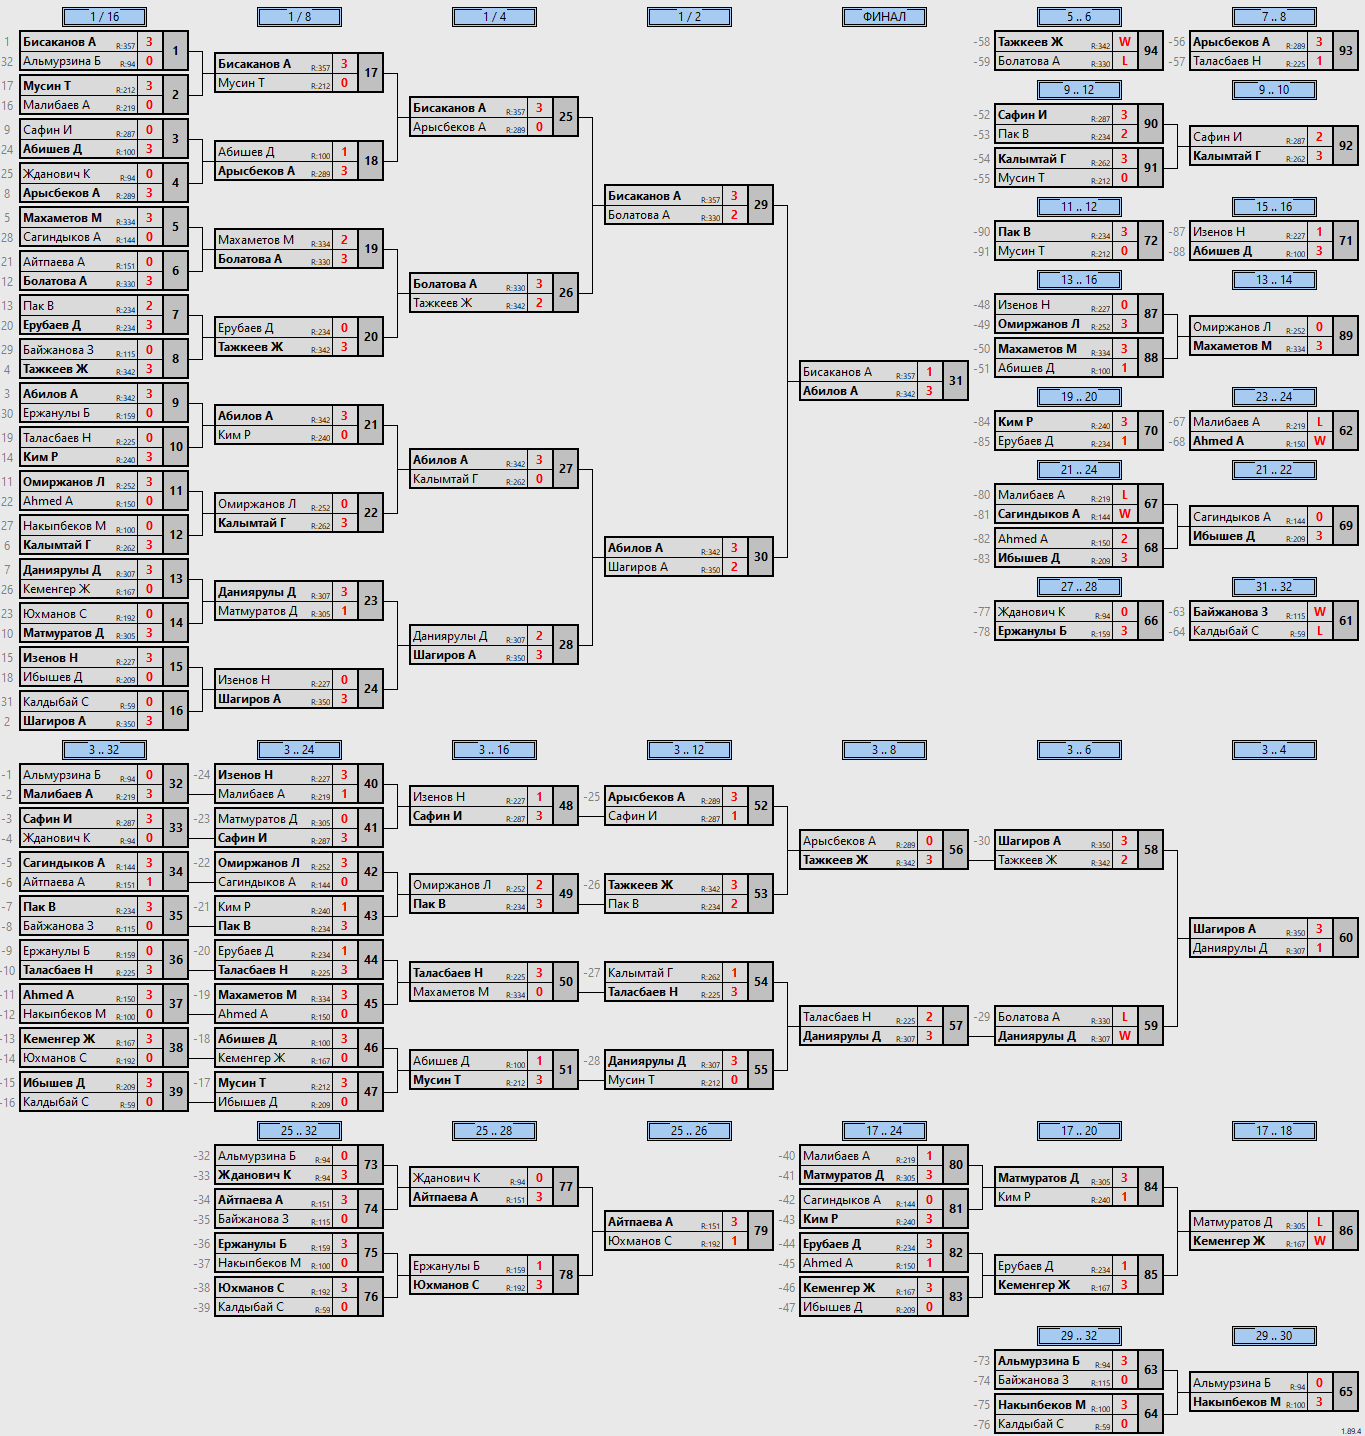Open match number 60 box for third place

1346,938
